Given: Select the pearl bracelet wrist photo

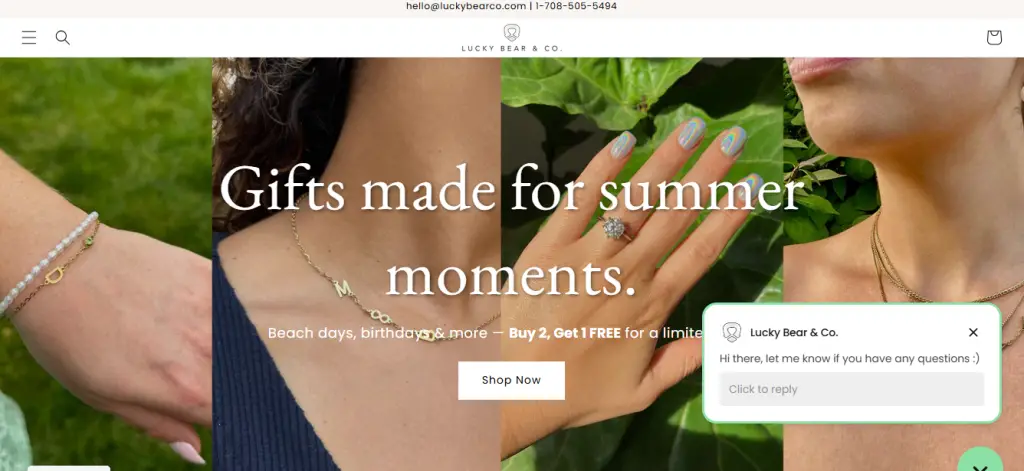Looking at the screenshot, I should [x=106, y=264].
